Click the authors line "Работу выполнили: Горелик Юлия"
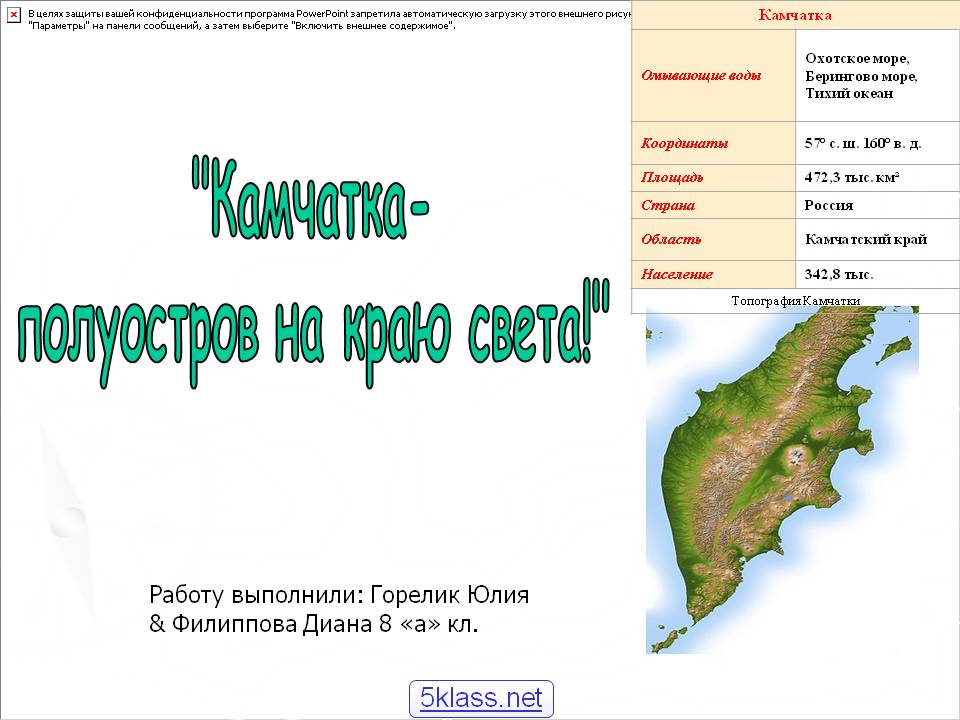This screenshot has height=720, width=960. coord(339,595)
